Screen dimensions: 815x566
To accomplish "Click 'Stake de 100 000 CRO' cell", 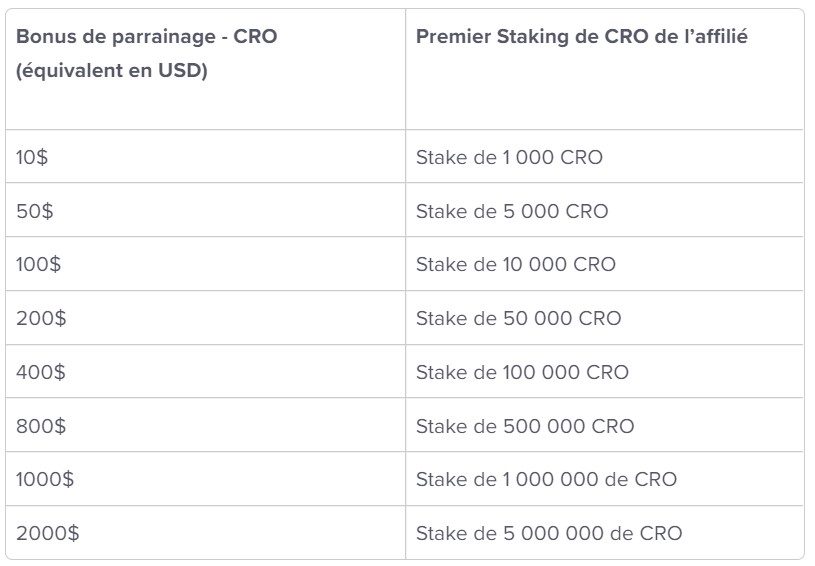I will point(604,372).
